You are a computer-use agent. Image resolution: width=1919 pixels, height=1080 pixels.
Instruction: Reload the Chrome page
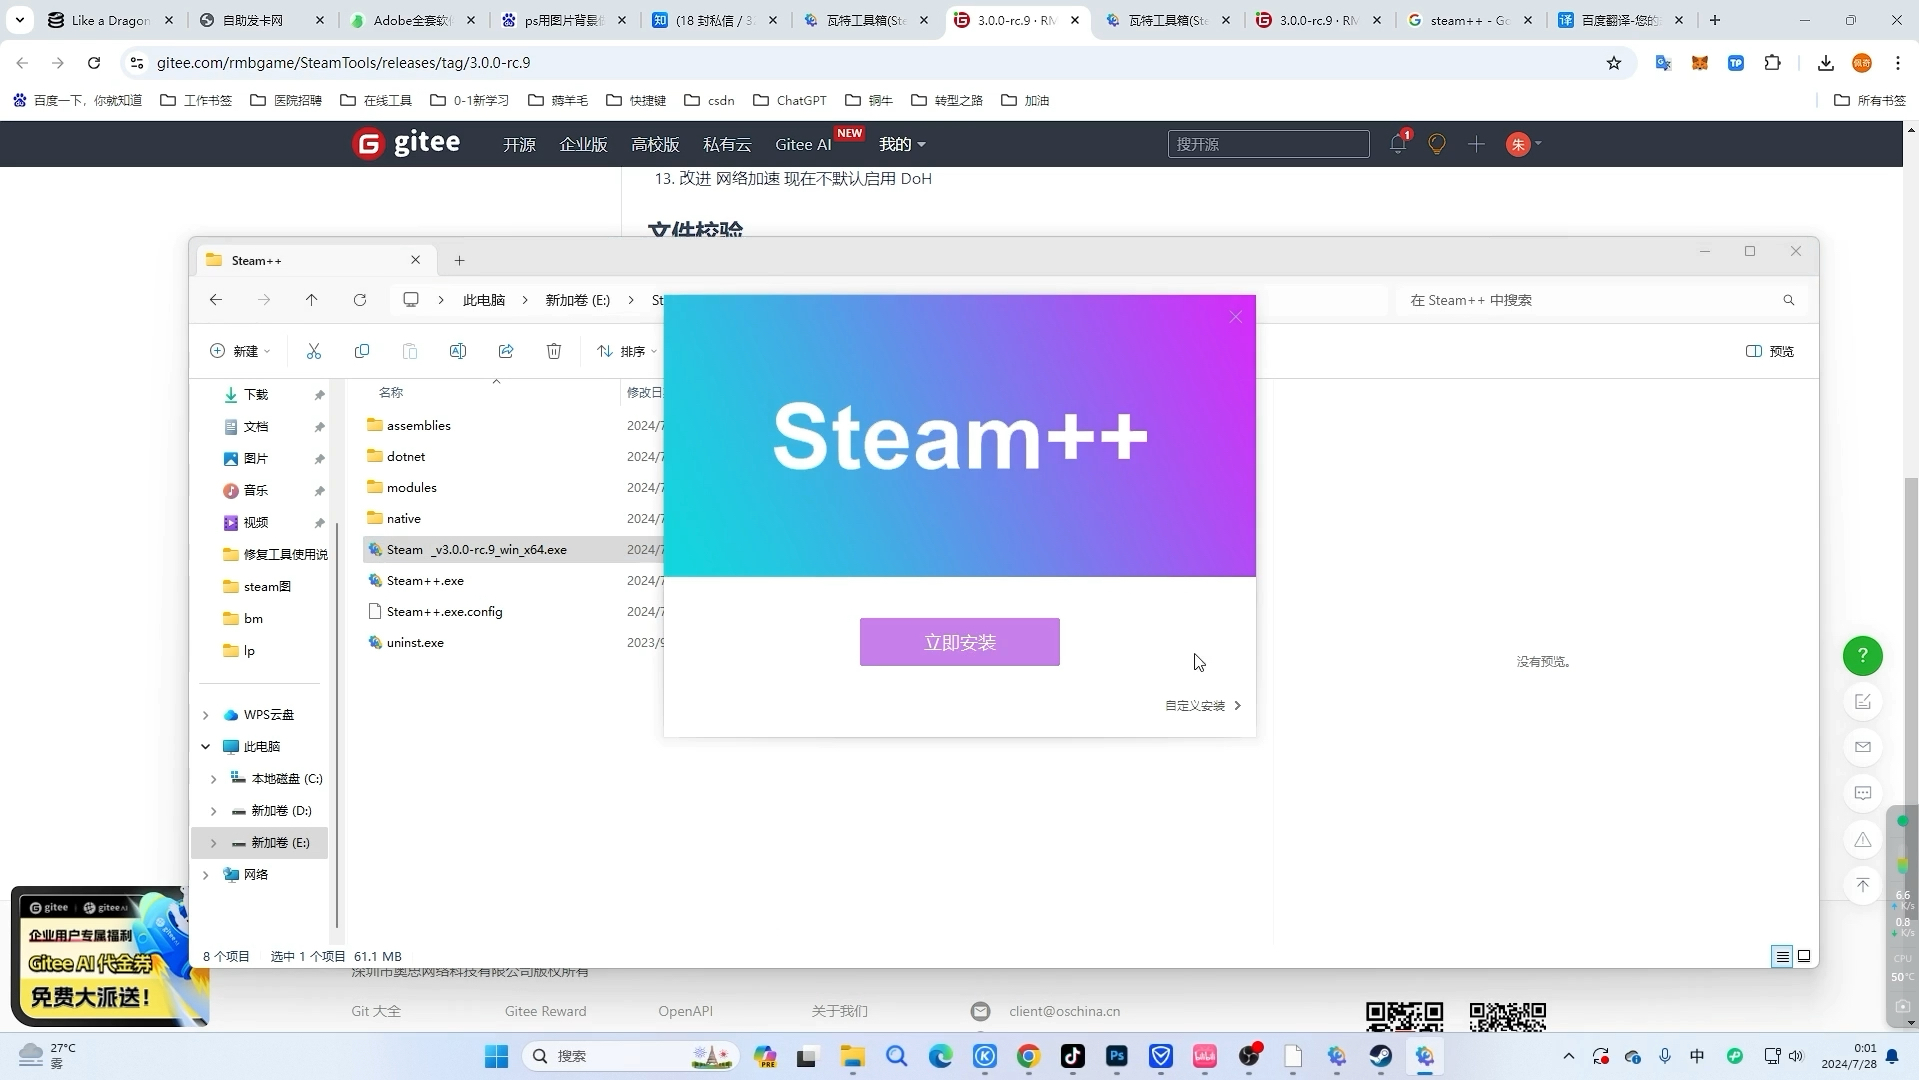[94, 63]
